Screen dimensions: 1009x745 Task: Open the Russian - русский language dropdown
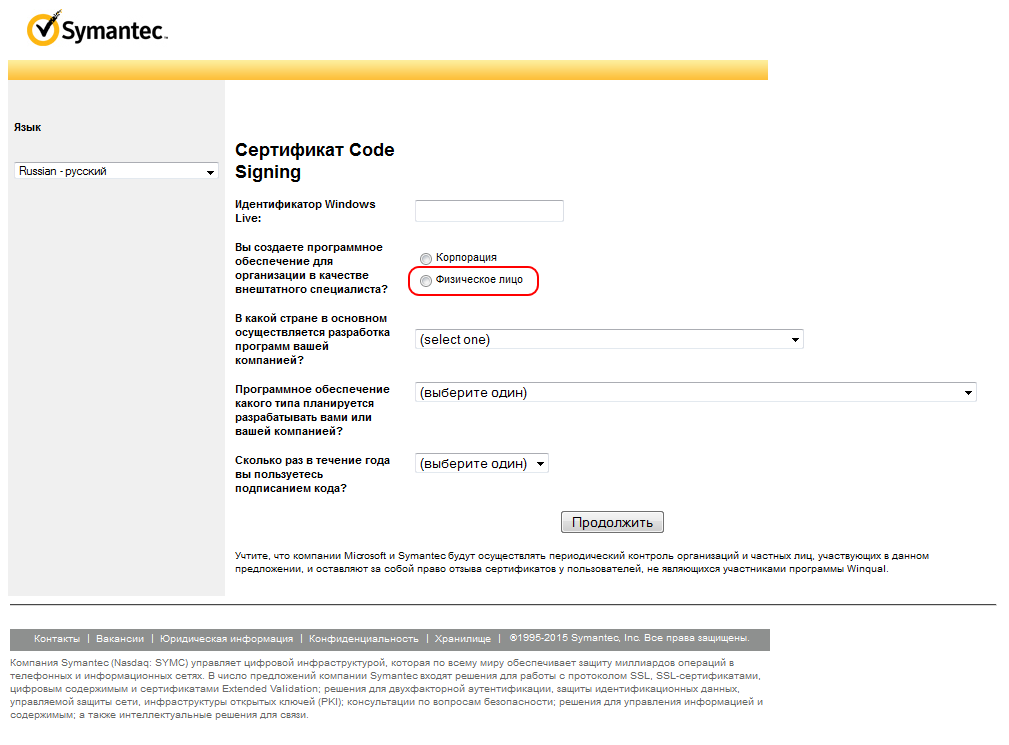point(116,172)
